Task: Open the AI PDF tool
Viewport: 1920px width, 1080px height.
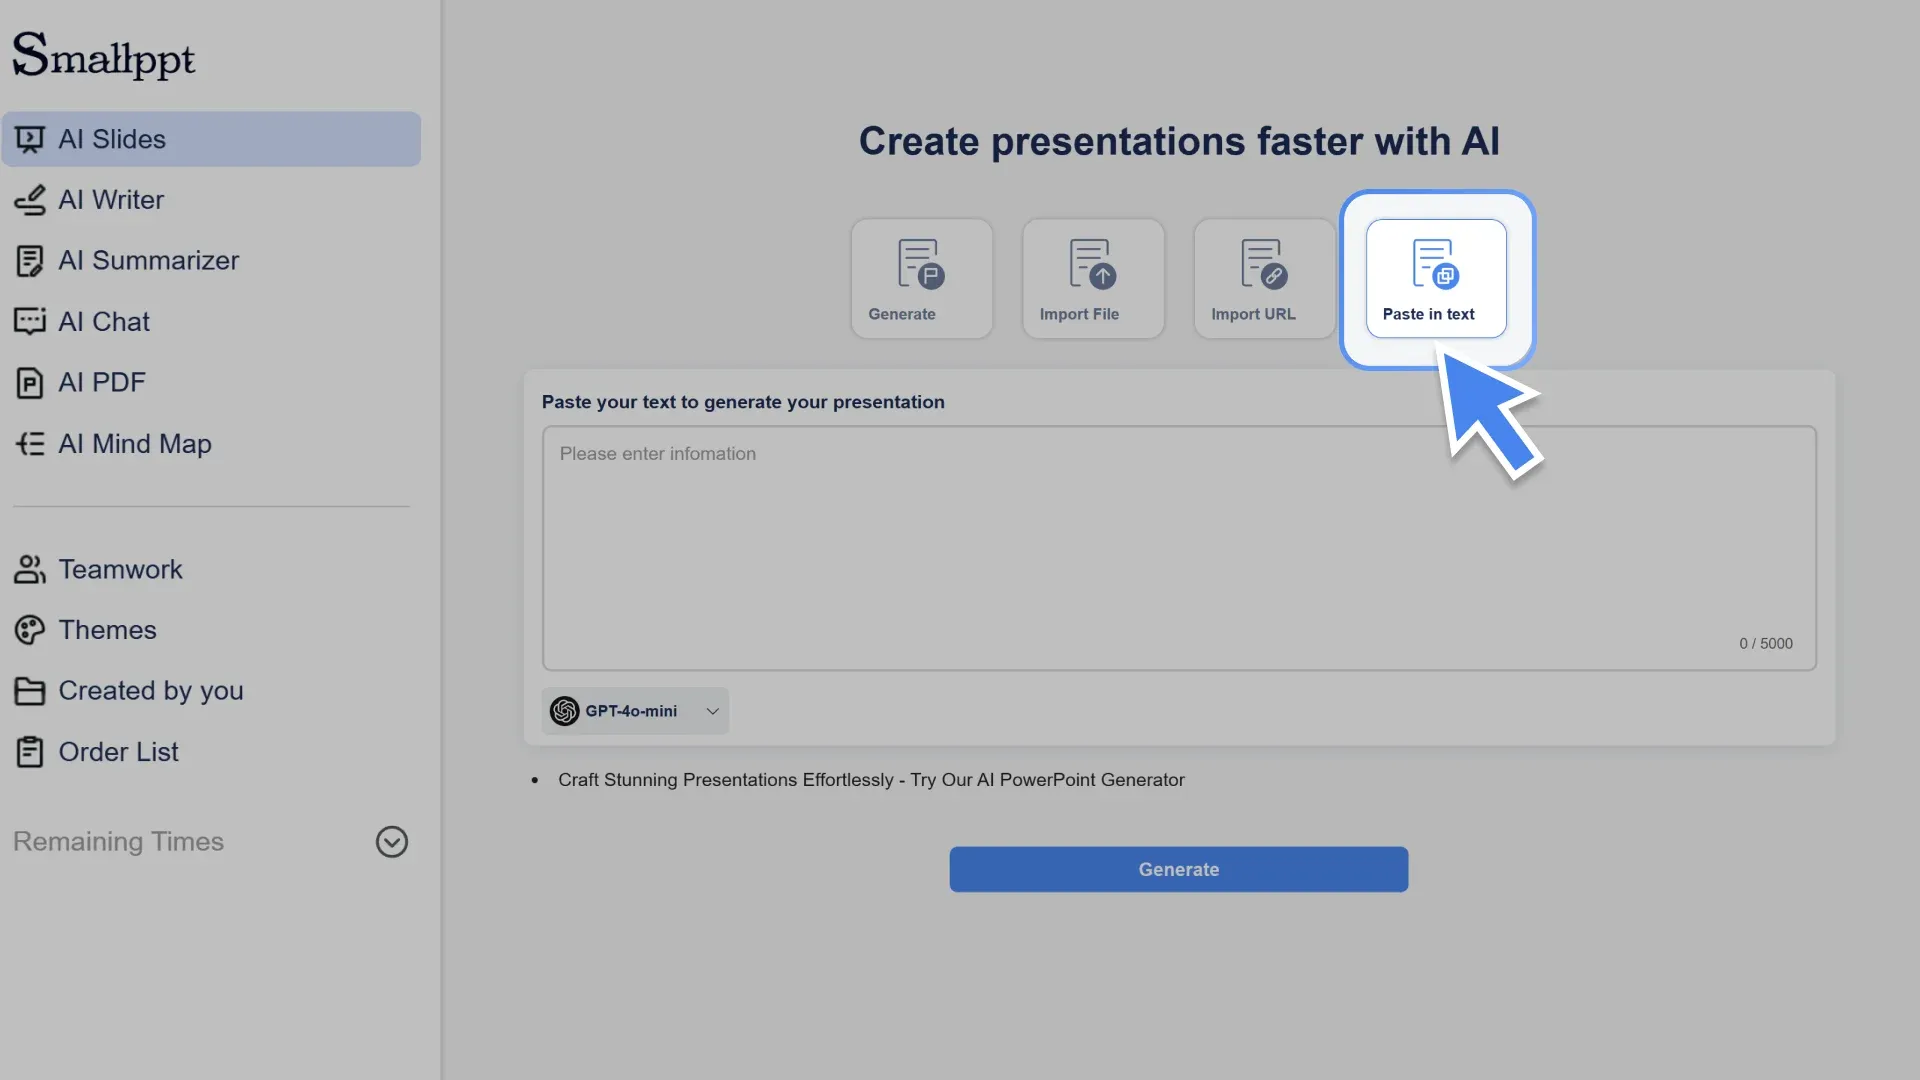Action: pyautogui.click(x=101, y=382)
